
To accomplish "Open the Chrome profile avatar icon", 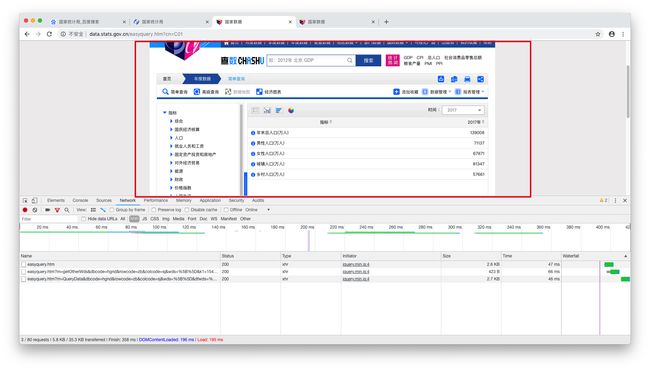I will tap(611, 34).
